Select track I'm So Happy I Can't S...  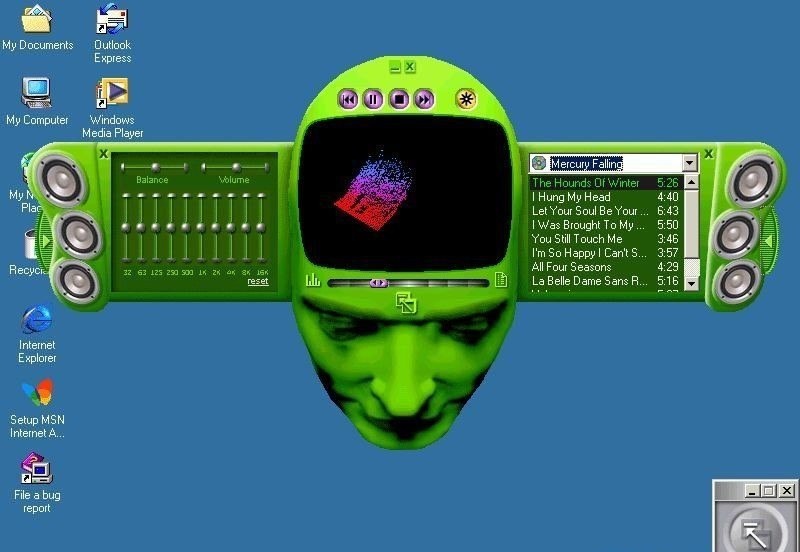tap(606, 253)
